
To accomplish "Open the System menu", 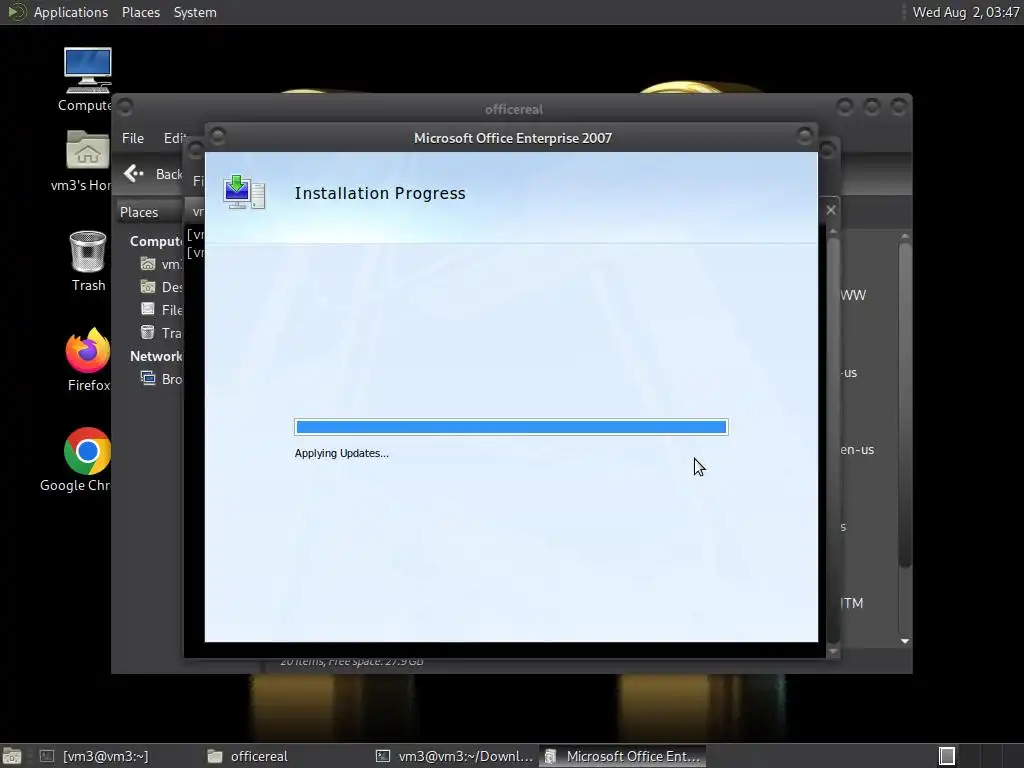I will click(195, 12).
